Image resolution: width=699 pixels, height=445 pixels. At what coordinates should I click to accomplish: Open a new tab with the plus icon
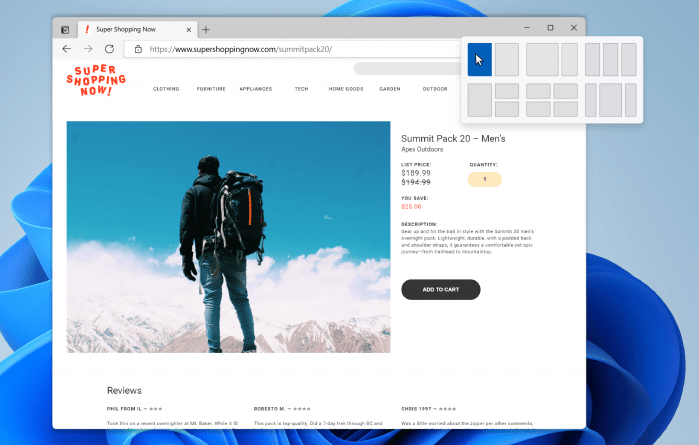[x=206, y=30]
